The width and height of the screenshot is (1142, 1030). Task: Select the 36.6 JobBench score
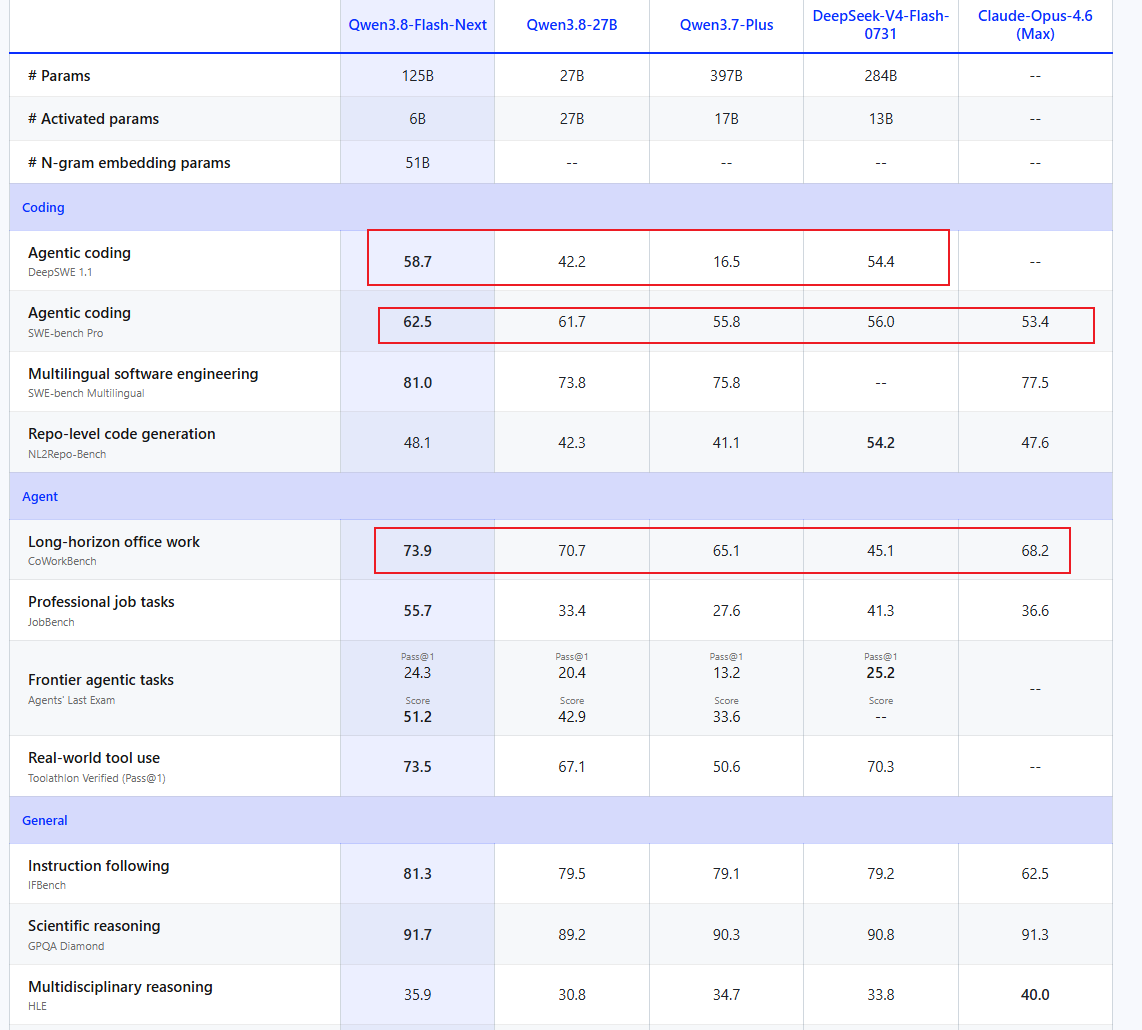1035,610
